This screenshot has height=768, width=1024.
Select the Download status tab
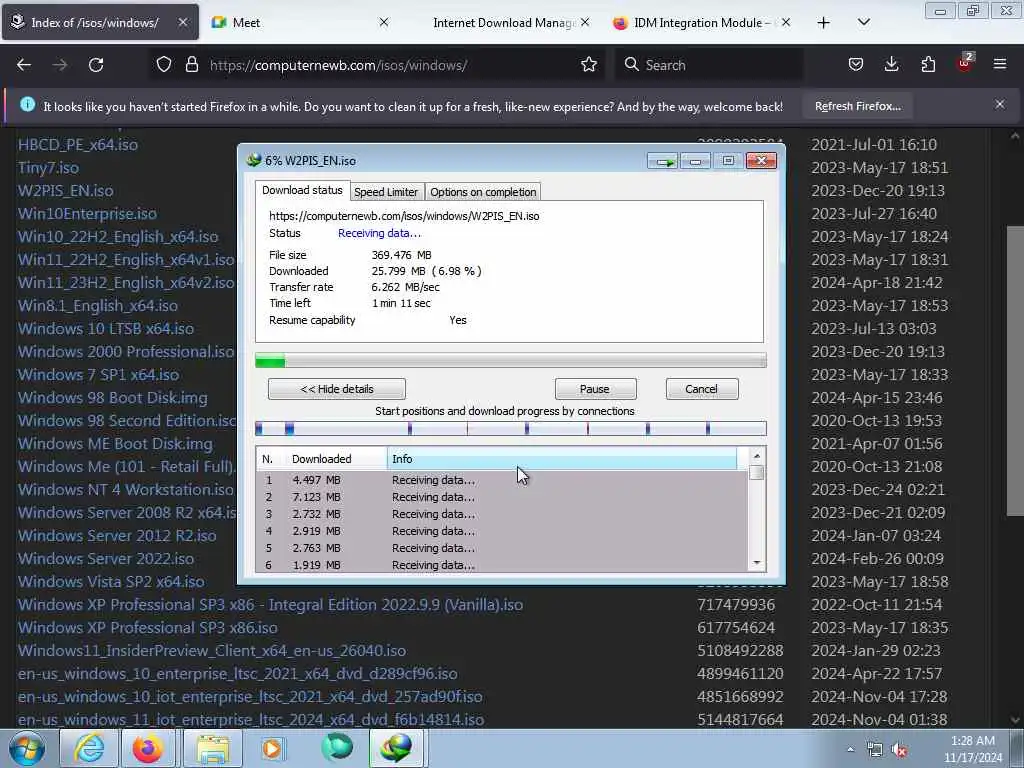(302, 190)
